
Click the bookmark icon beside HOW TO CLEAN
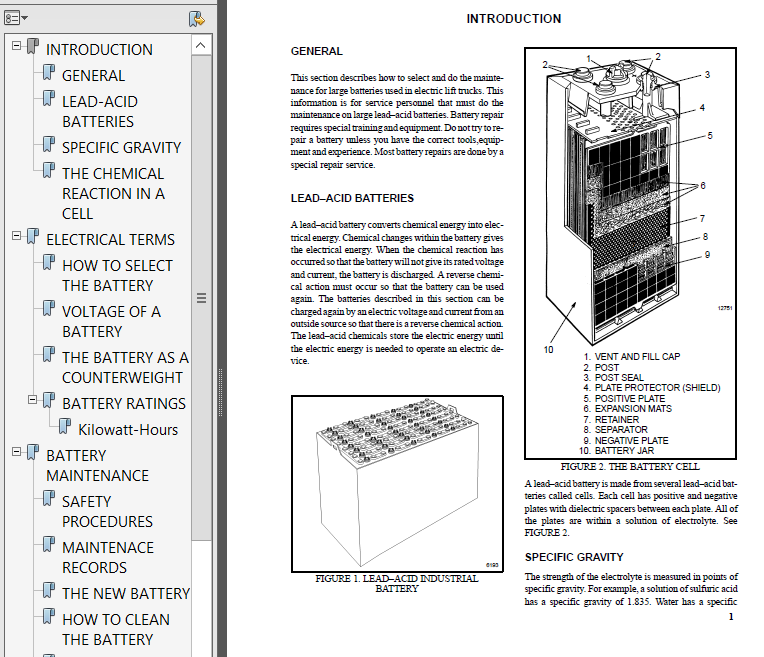tap(49, 616)
